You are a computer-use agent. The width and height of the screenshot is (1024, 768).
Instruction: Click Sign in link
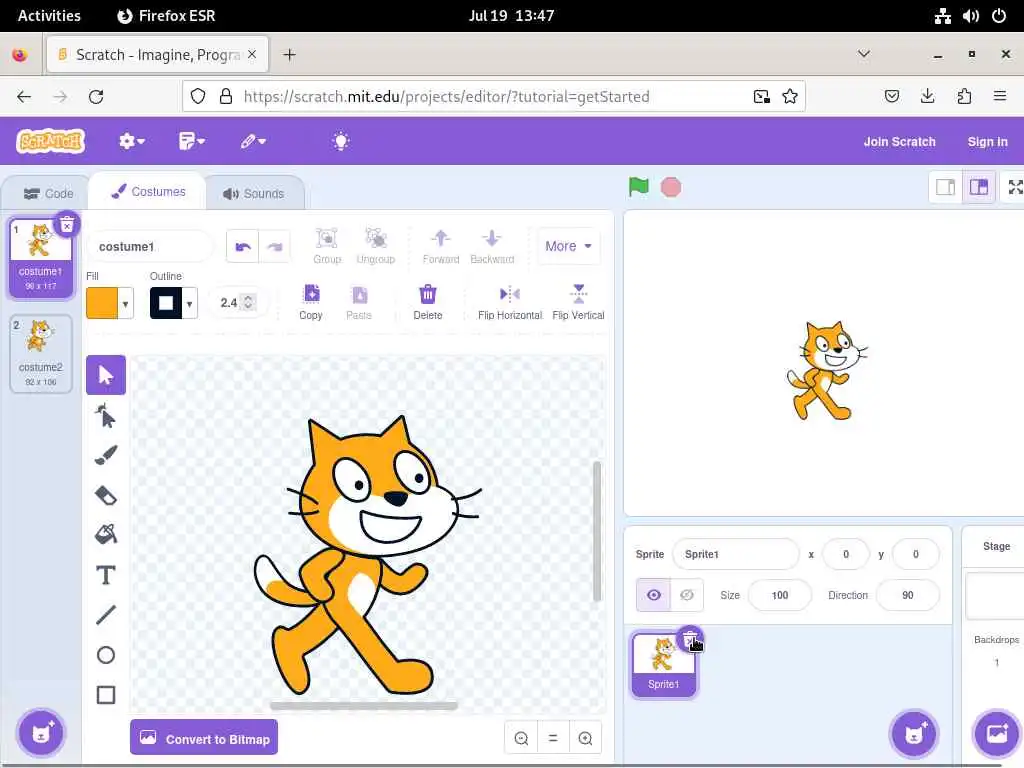(x=987, y=142)
